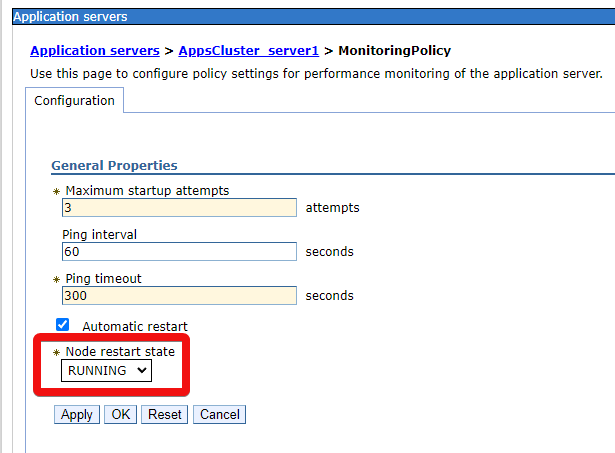Go to the AppsCluster_server1 breadcrumb link
This screenshot has width=615, height=453.
point(249,51)
